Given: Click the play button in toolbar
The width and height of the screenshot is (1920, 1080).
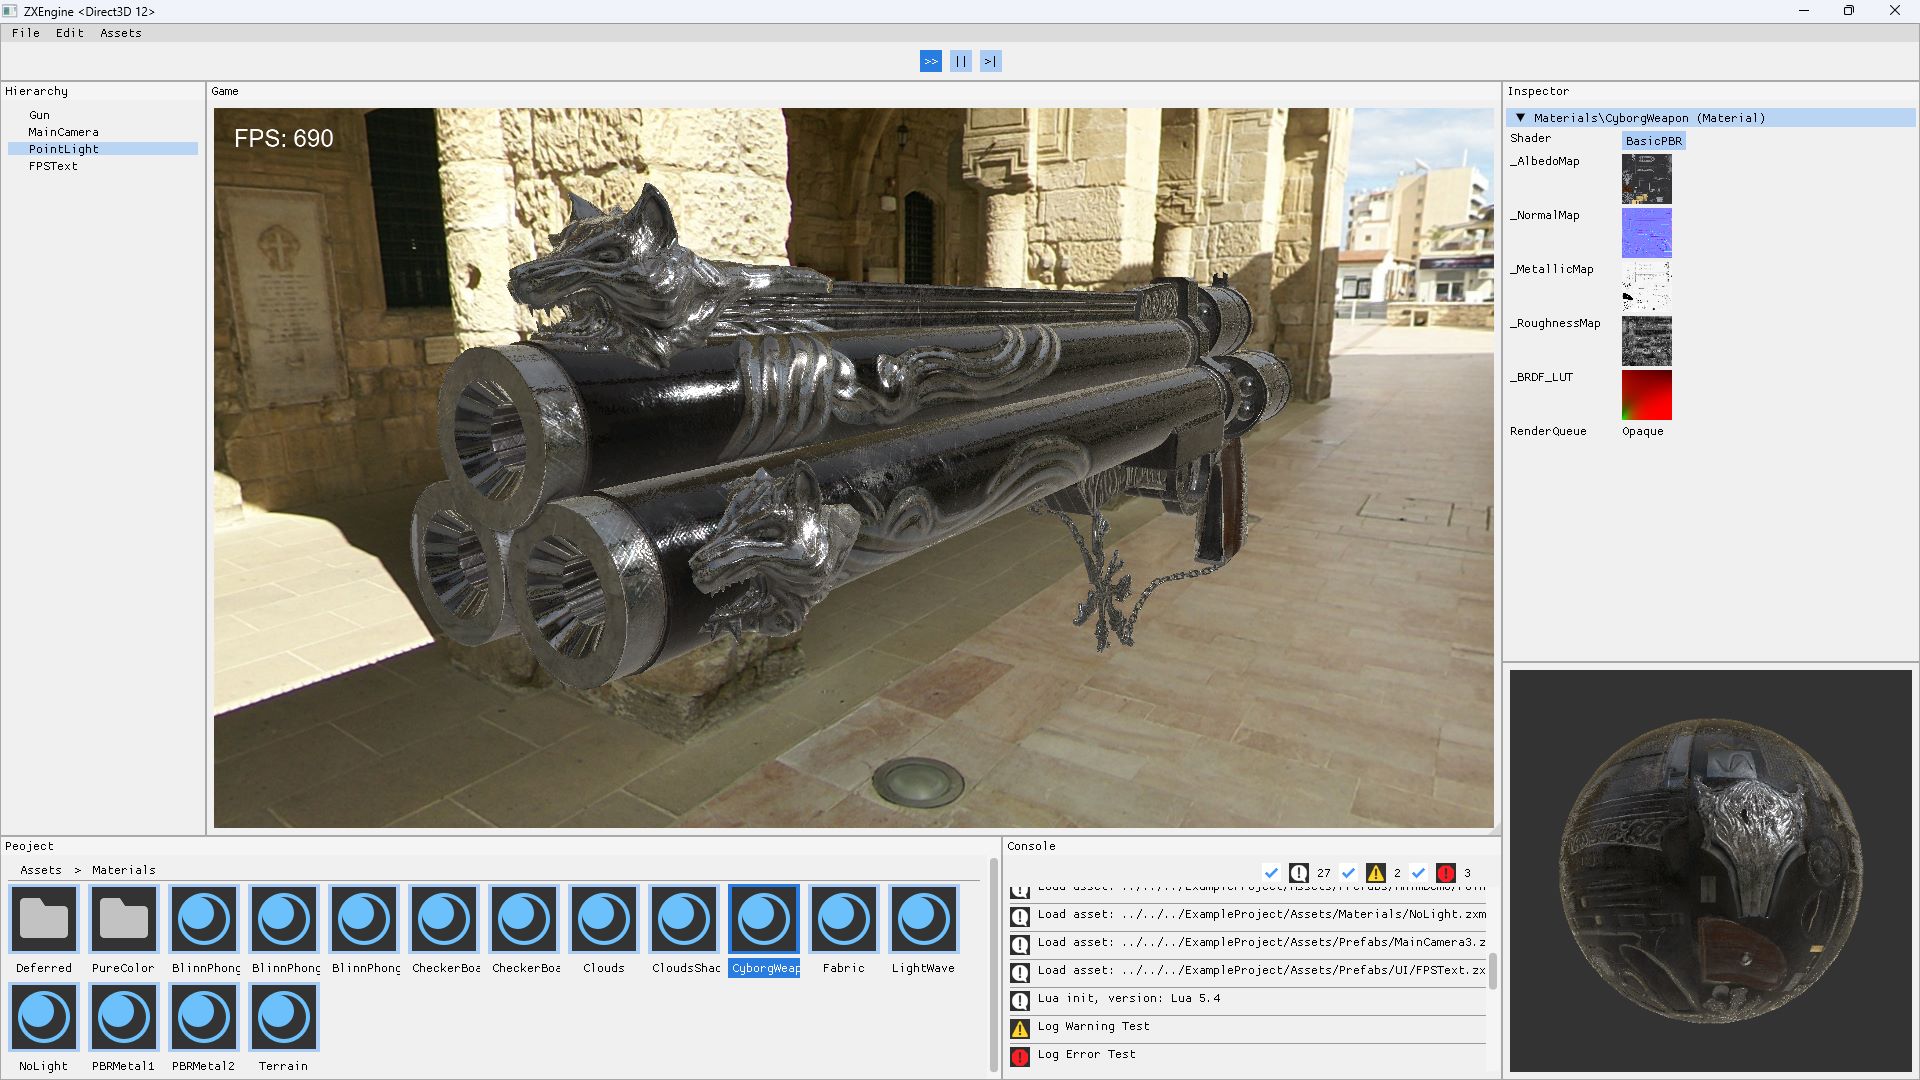Looking at the screenshot, I should click(x=930, y=61).
